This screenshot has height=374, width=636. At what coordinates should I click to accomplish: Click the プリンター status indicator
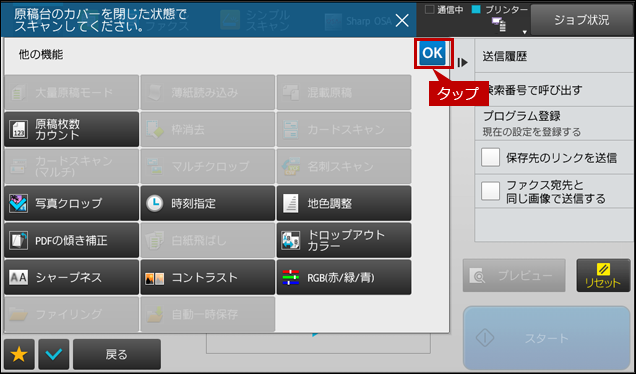click(500, 10)
